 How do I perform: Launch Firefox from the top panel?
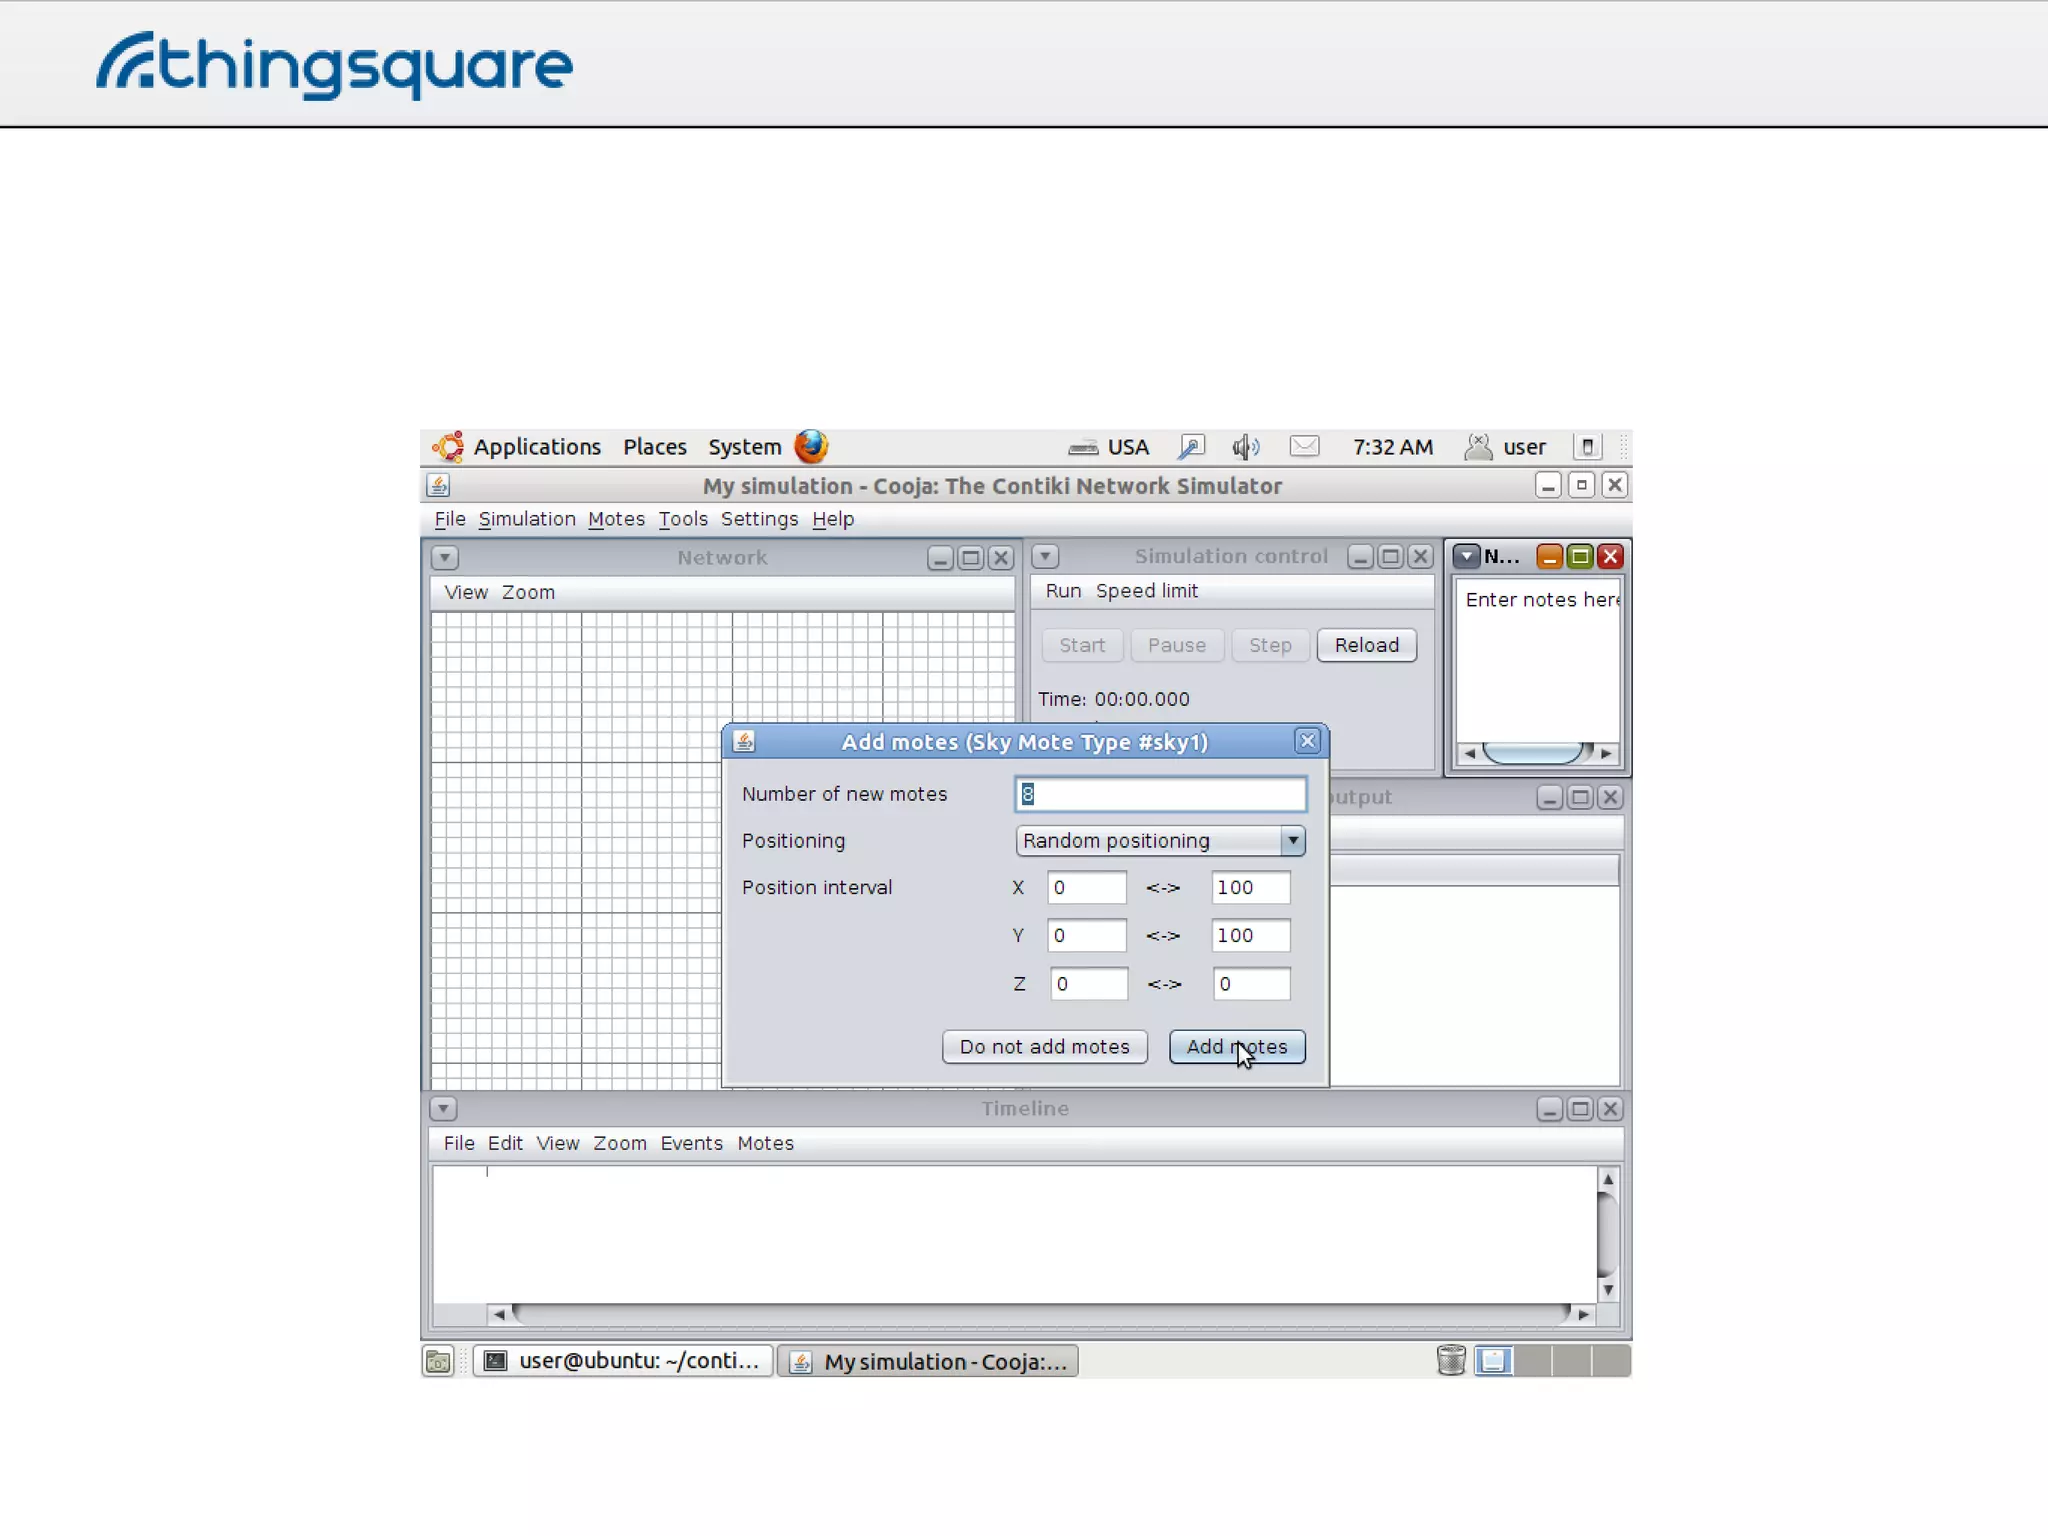[x=811, y=446]
